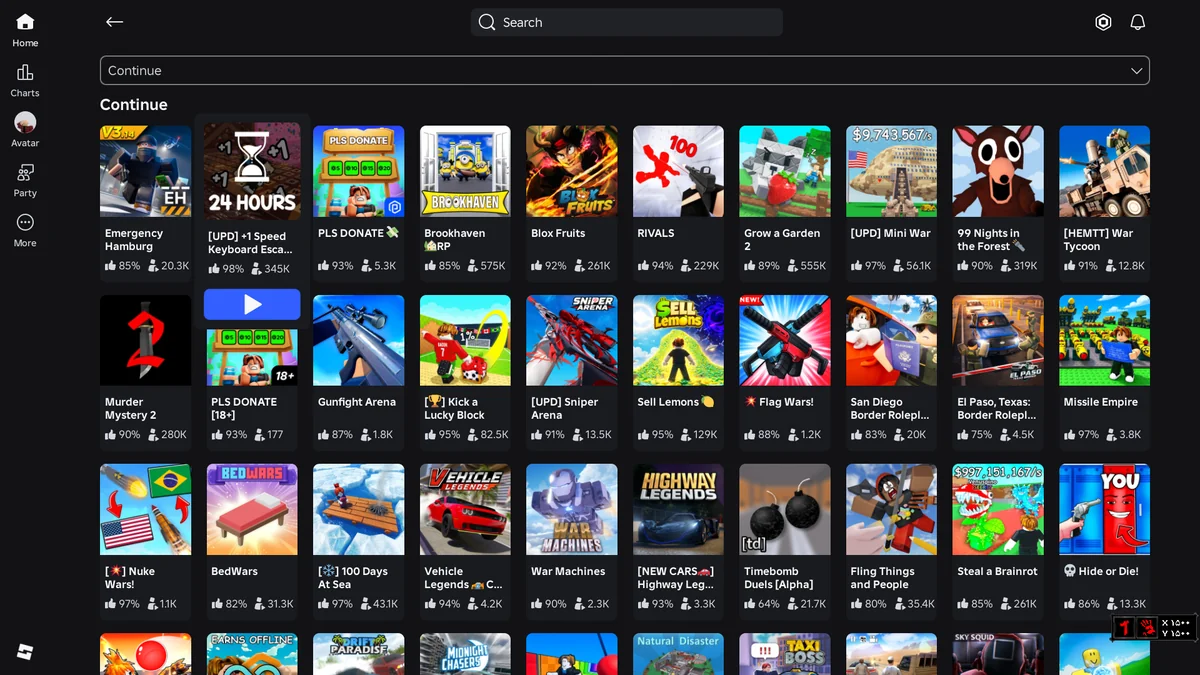The image size is (1200, 675).
Task: Open [UPD] Mini War thumbnail
Action: [x=891, y=171]
